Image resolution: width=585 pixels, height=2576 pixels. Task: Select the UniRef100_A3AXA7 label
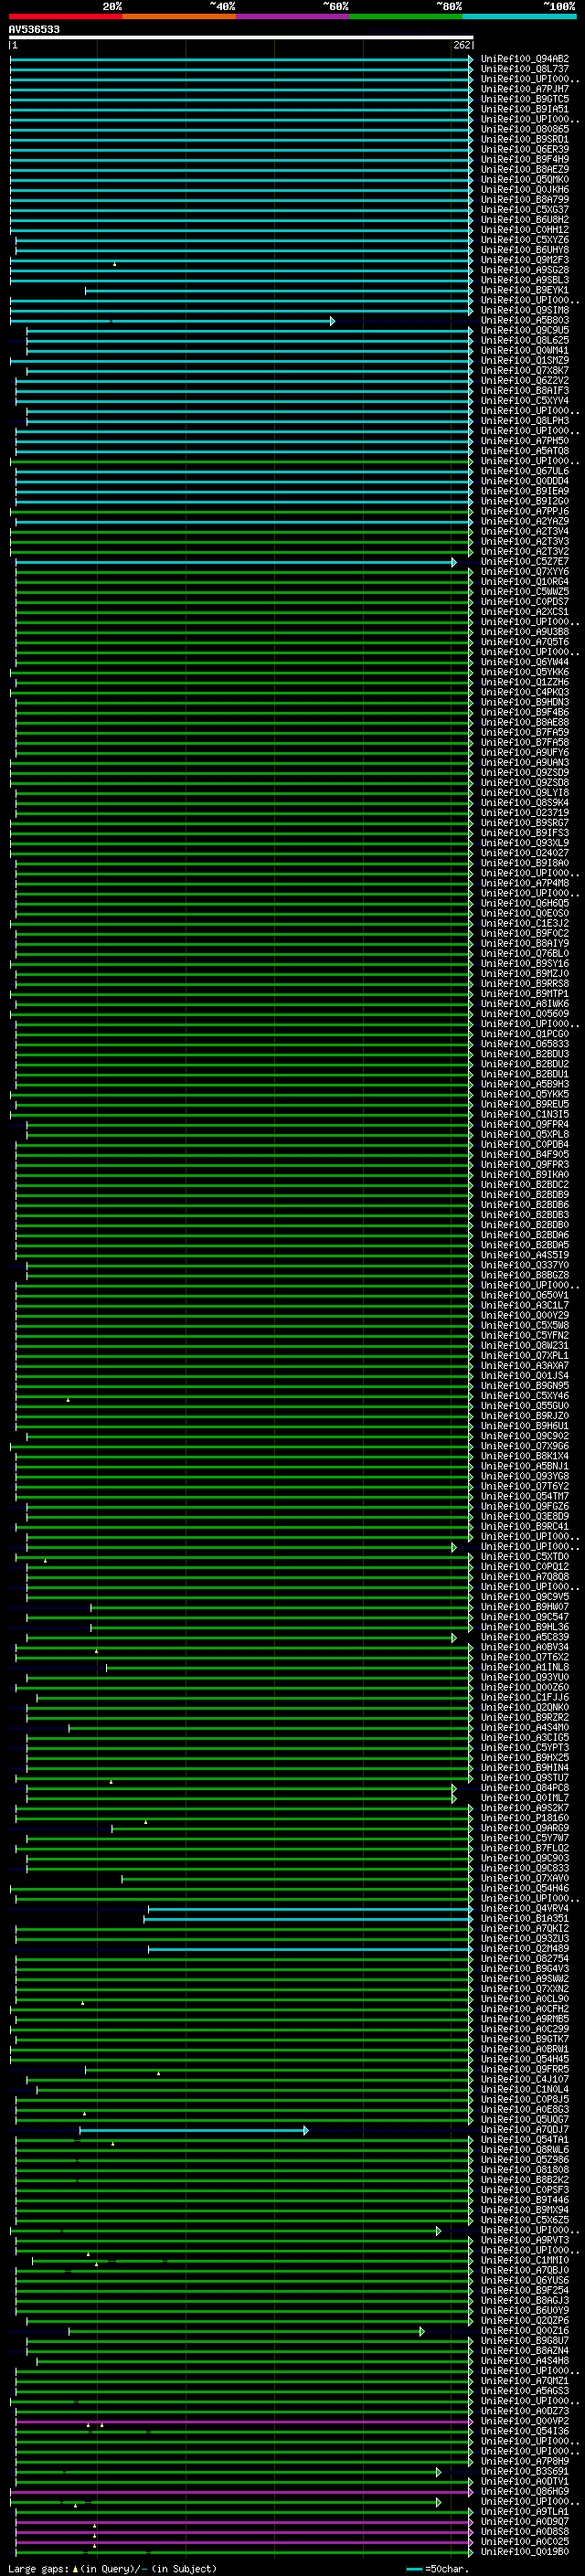525,1365
